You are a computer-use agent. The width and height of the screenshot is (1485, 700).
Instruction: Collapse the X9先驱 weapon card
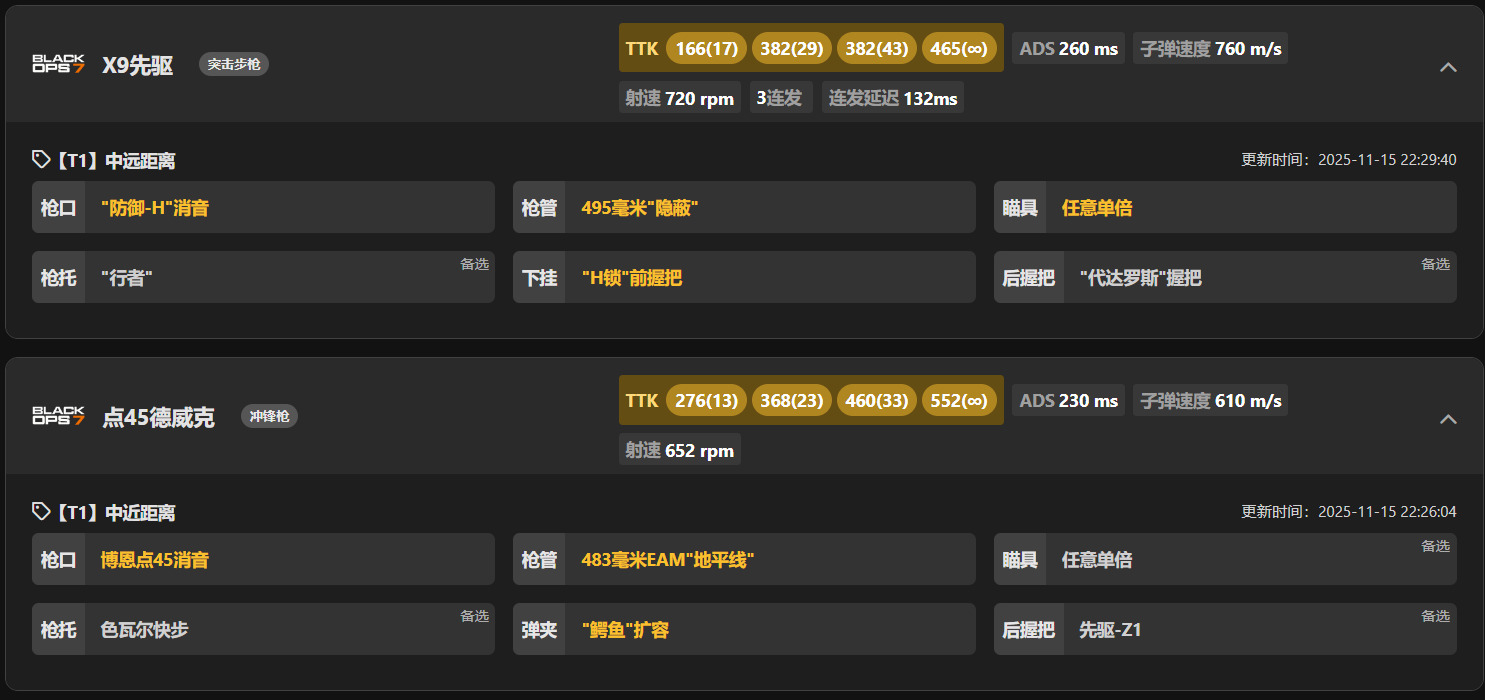pyautogui.click(x=1447, y=67)
